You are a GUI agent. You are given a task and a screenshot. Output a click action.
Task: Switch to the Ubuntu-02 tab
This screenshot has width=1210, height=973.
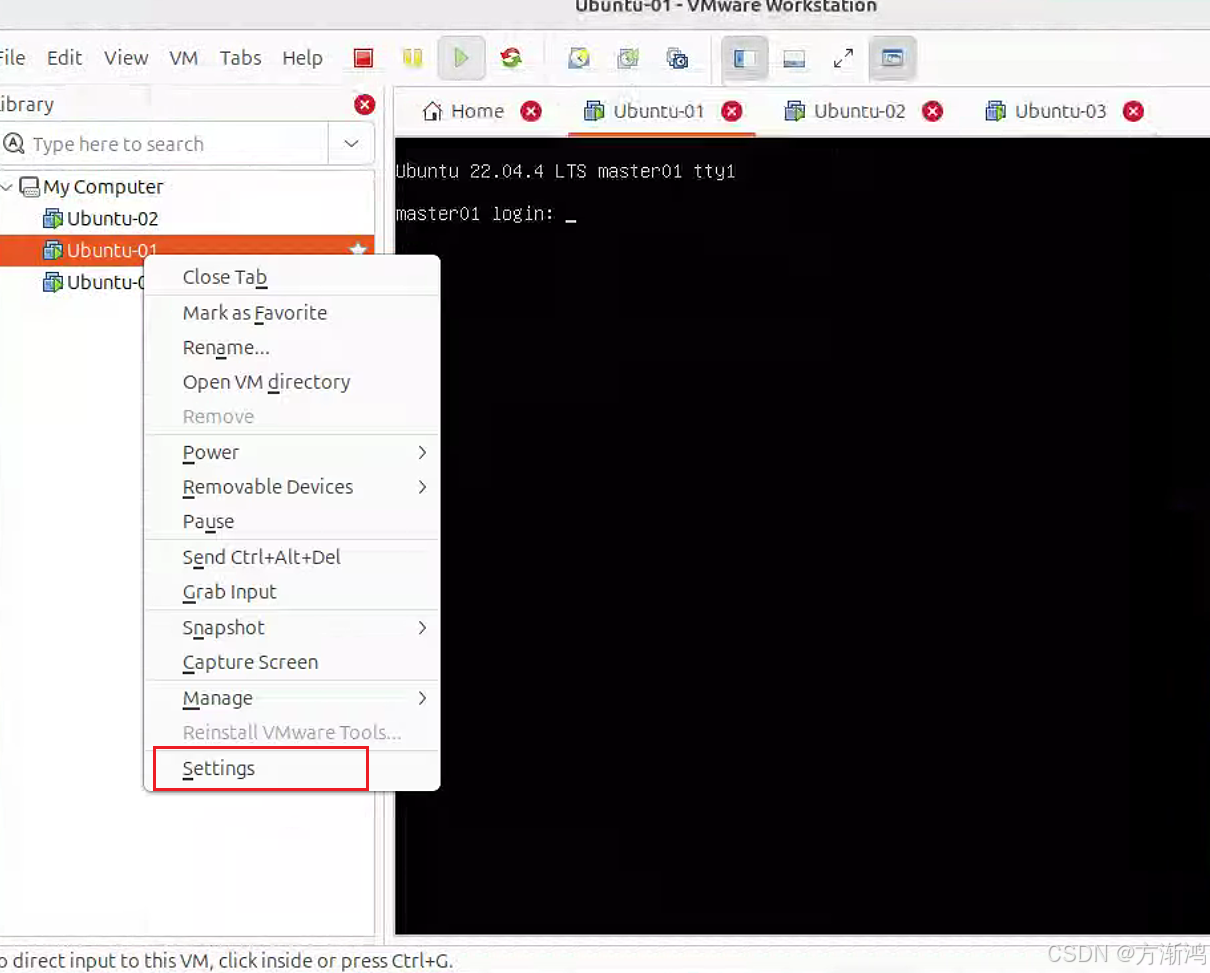(x=846, y=111)
